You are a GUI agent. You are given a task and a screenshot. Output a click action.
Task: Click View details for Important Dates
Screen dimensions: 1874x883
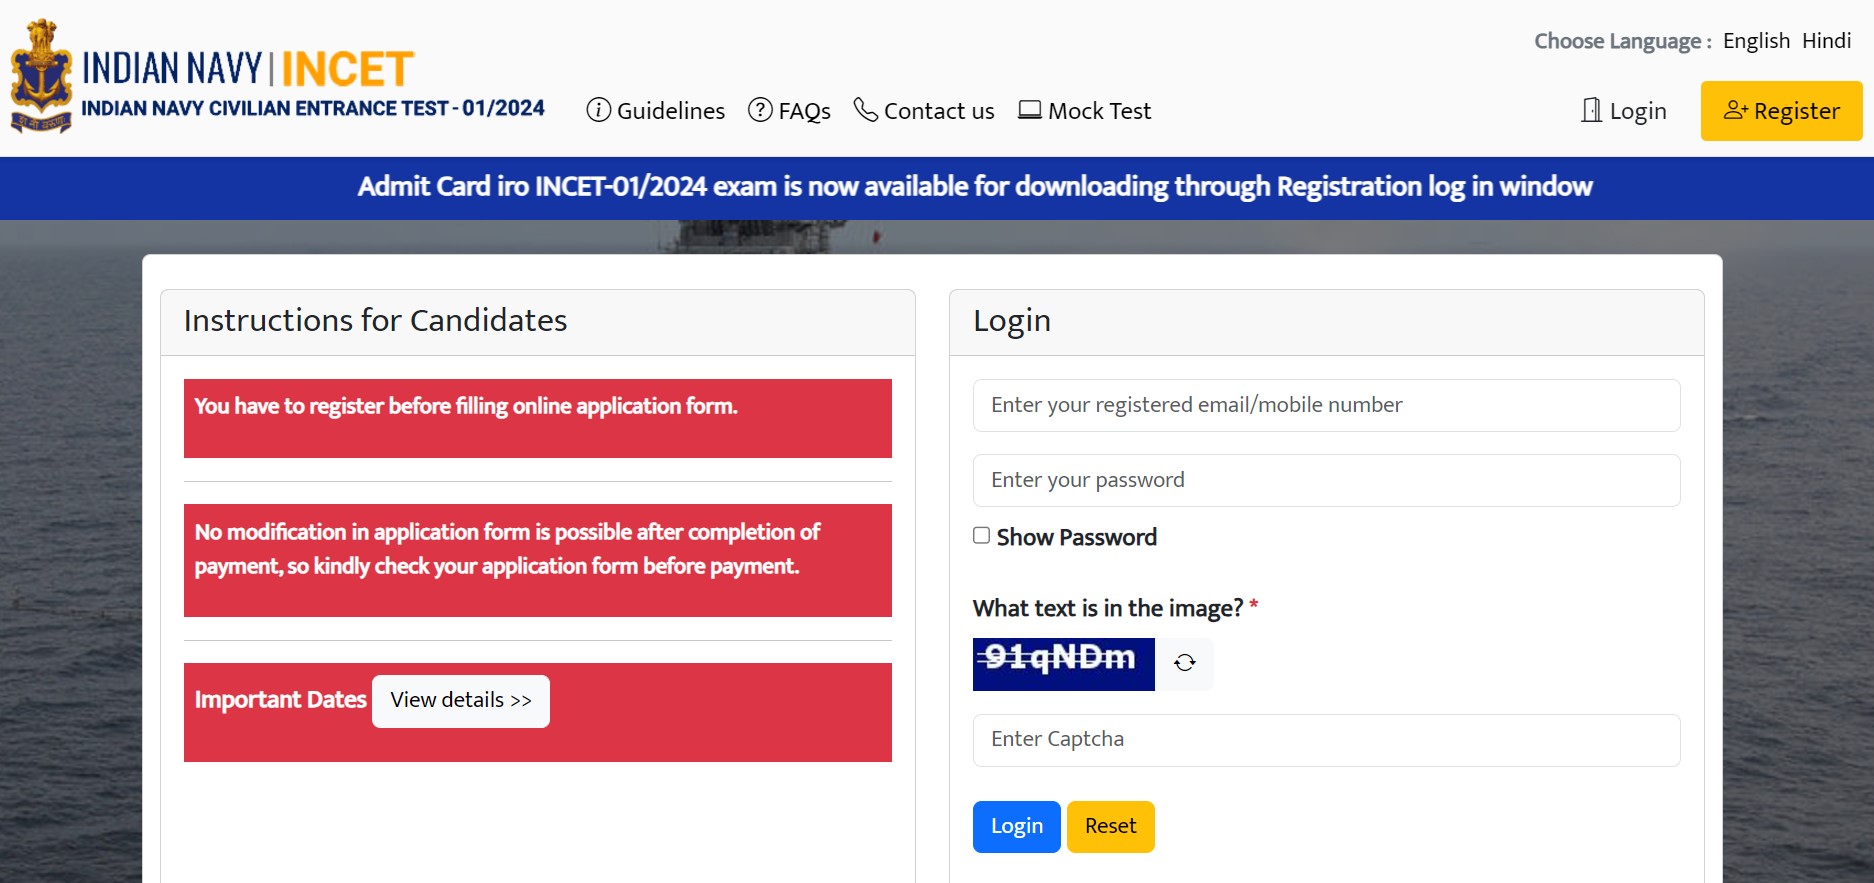click(x=461, y=701)
